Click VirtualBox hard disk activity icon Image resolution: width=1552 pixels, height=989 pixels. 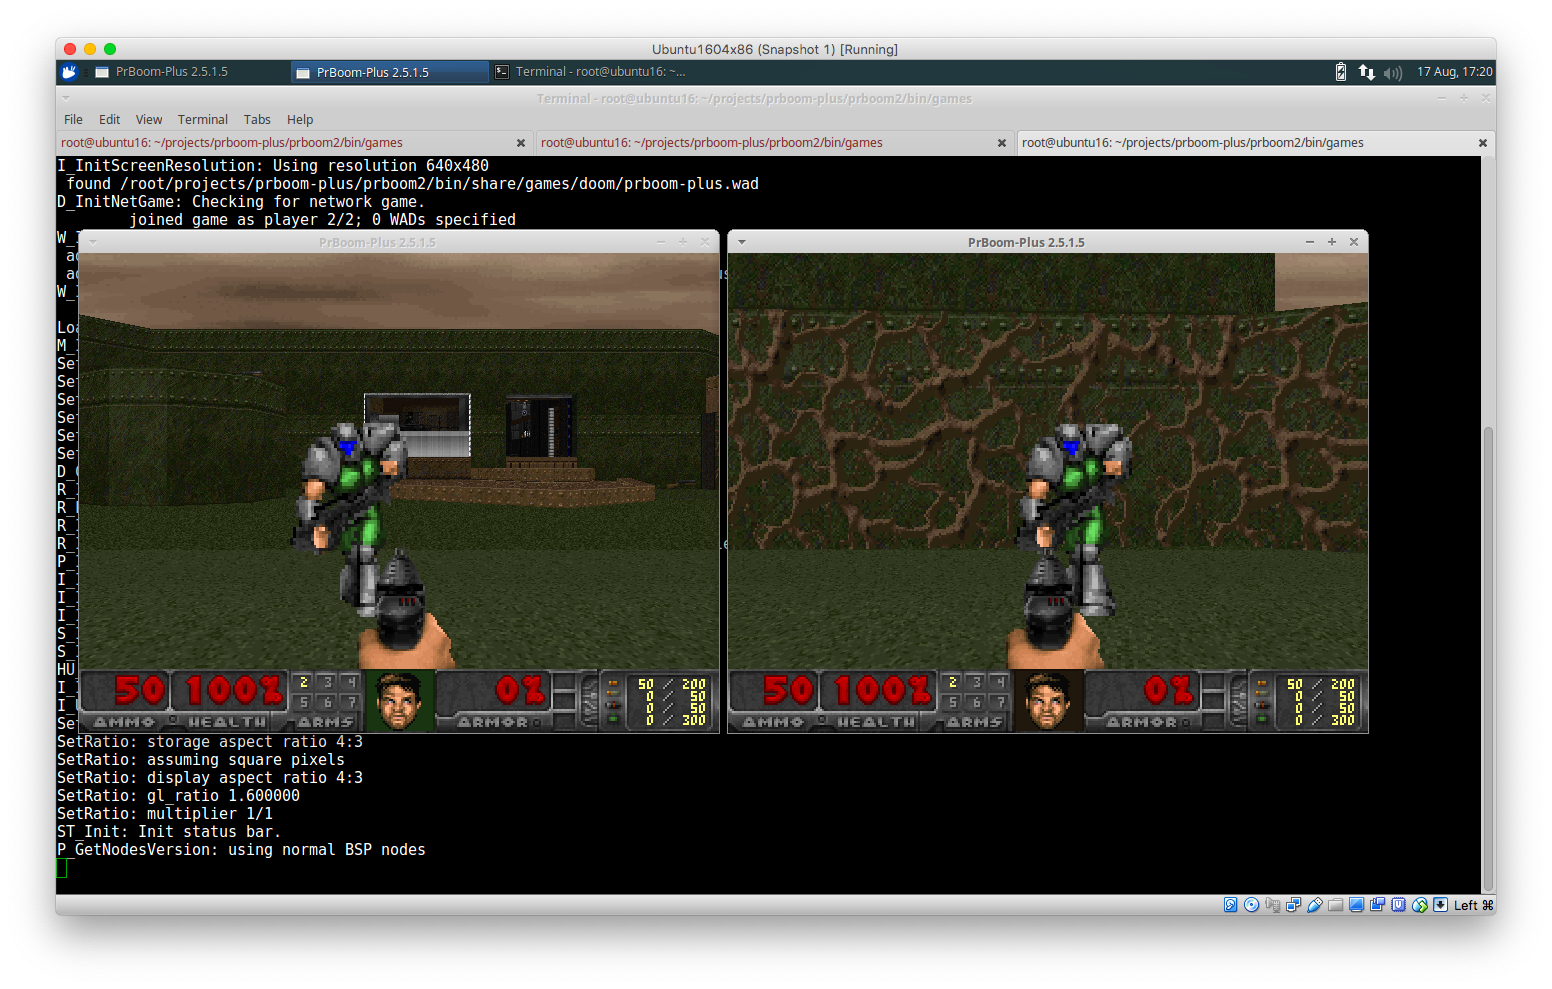1230,905
